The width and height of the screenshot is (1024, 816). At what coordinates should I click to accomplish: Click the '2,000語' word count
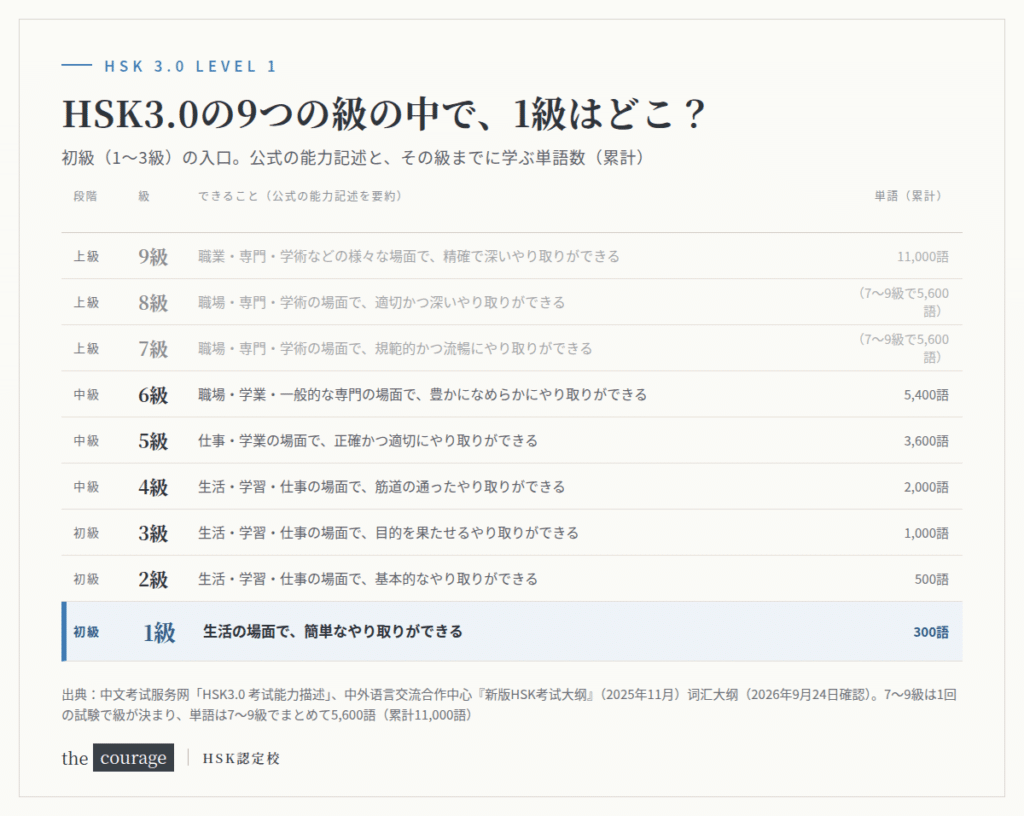pyautogui.click(x=926, y=487)
